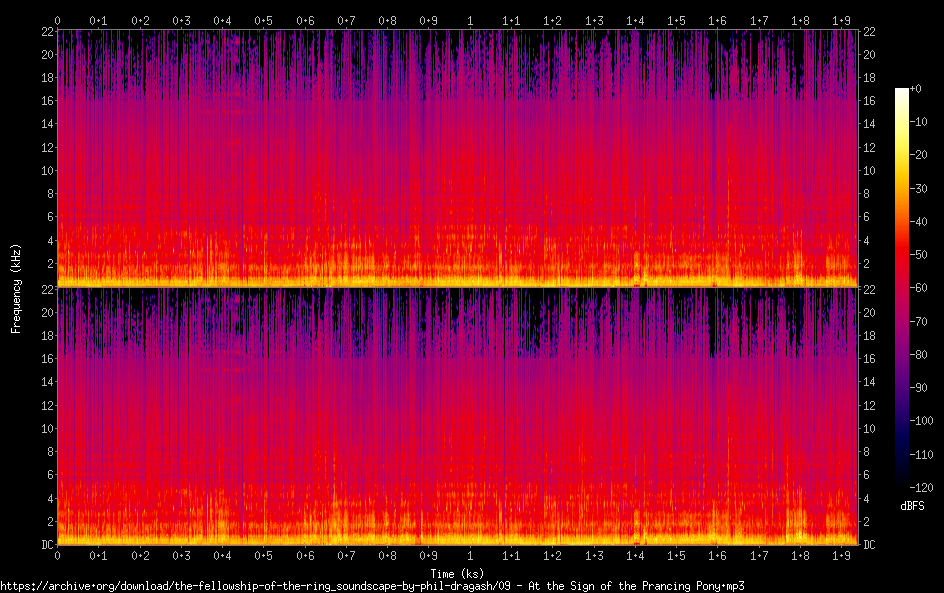Screen dimensions: 944x593
Task: Click the 10 kHz tick on lower-right axis
Action: click(870, 428)
